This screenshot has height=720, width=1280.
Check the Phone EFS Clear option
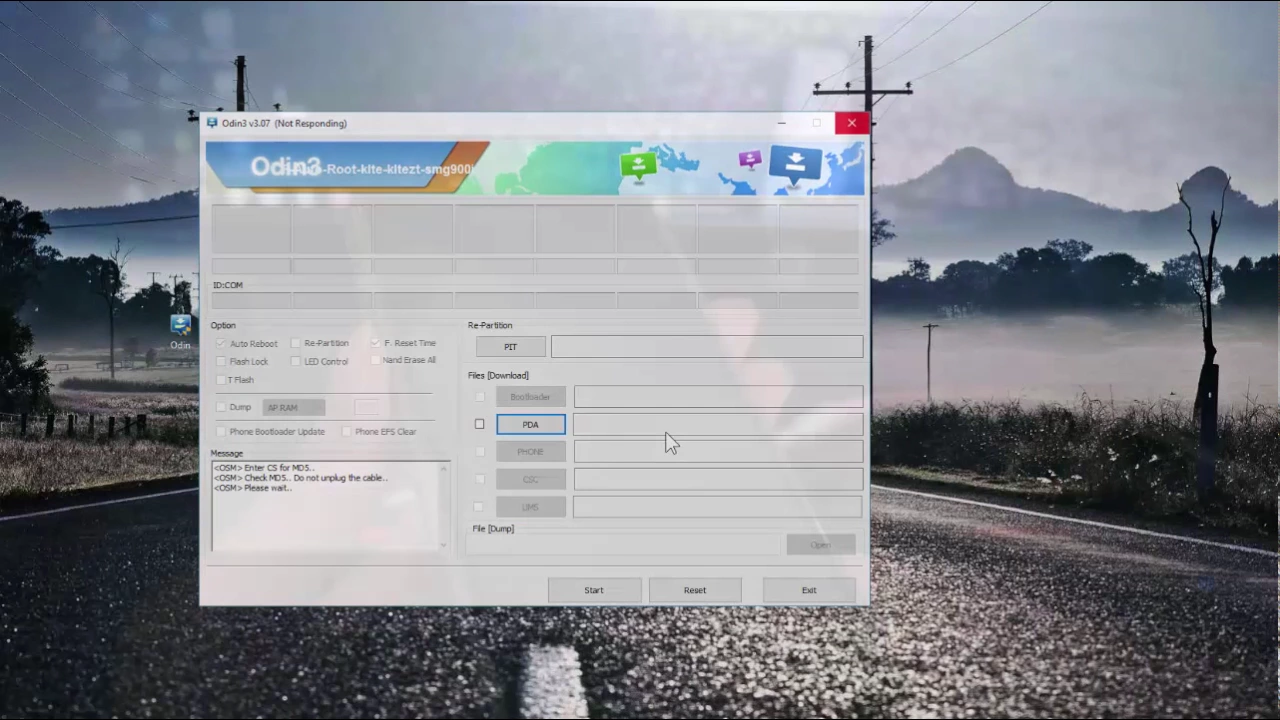tap(346, 431)
